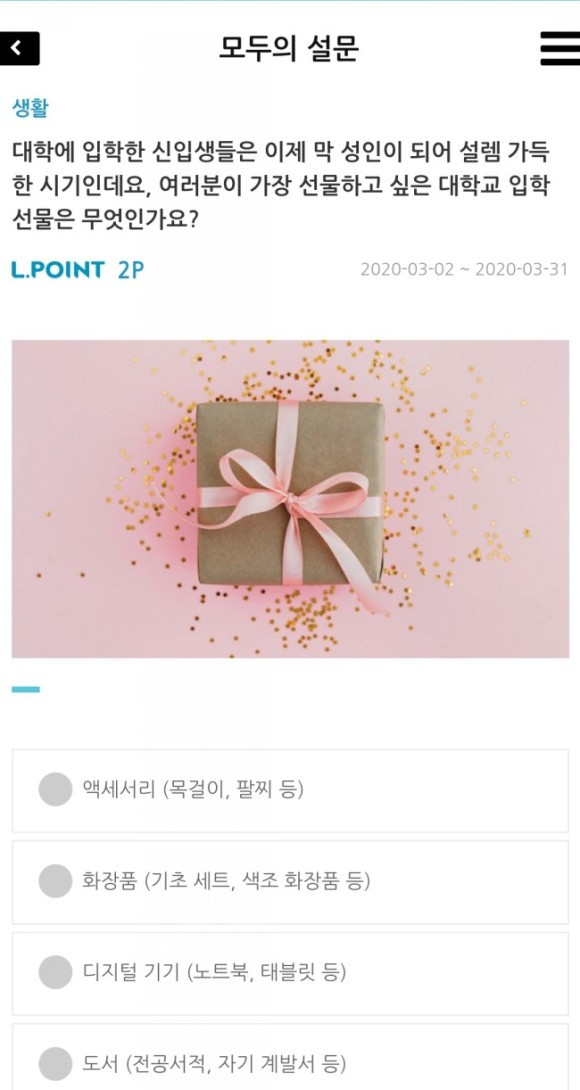Screen dimensions: 580x1090
Task: Click the survey date range text
Action: 464,270
